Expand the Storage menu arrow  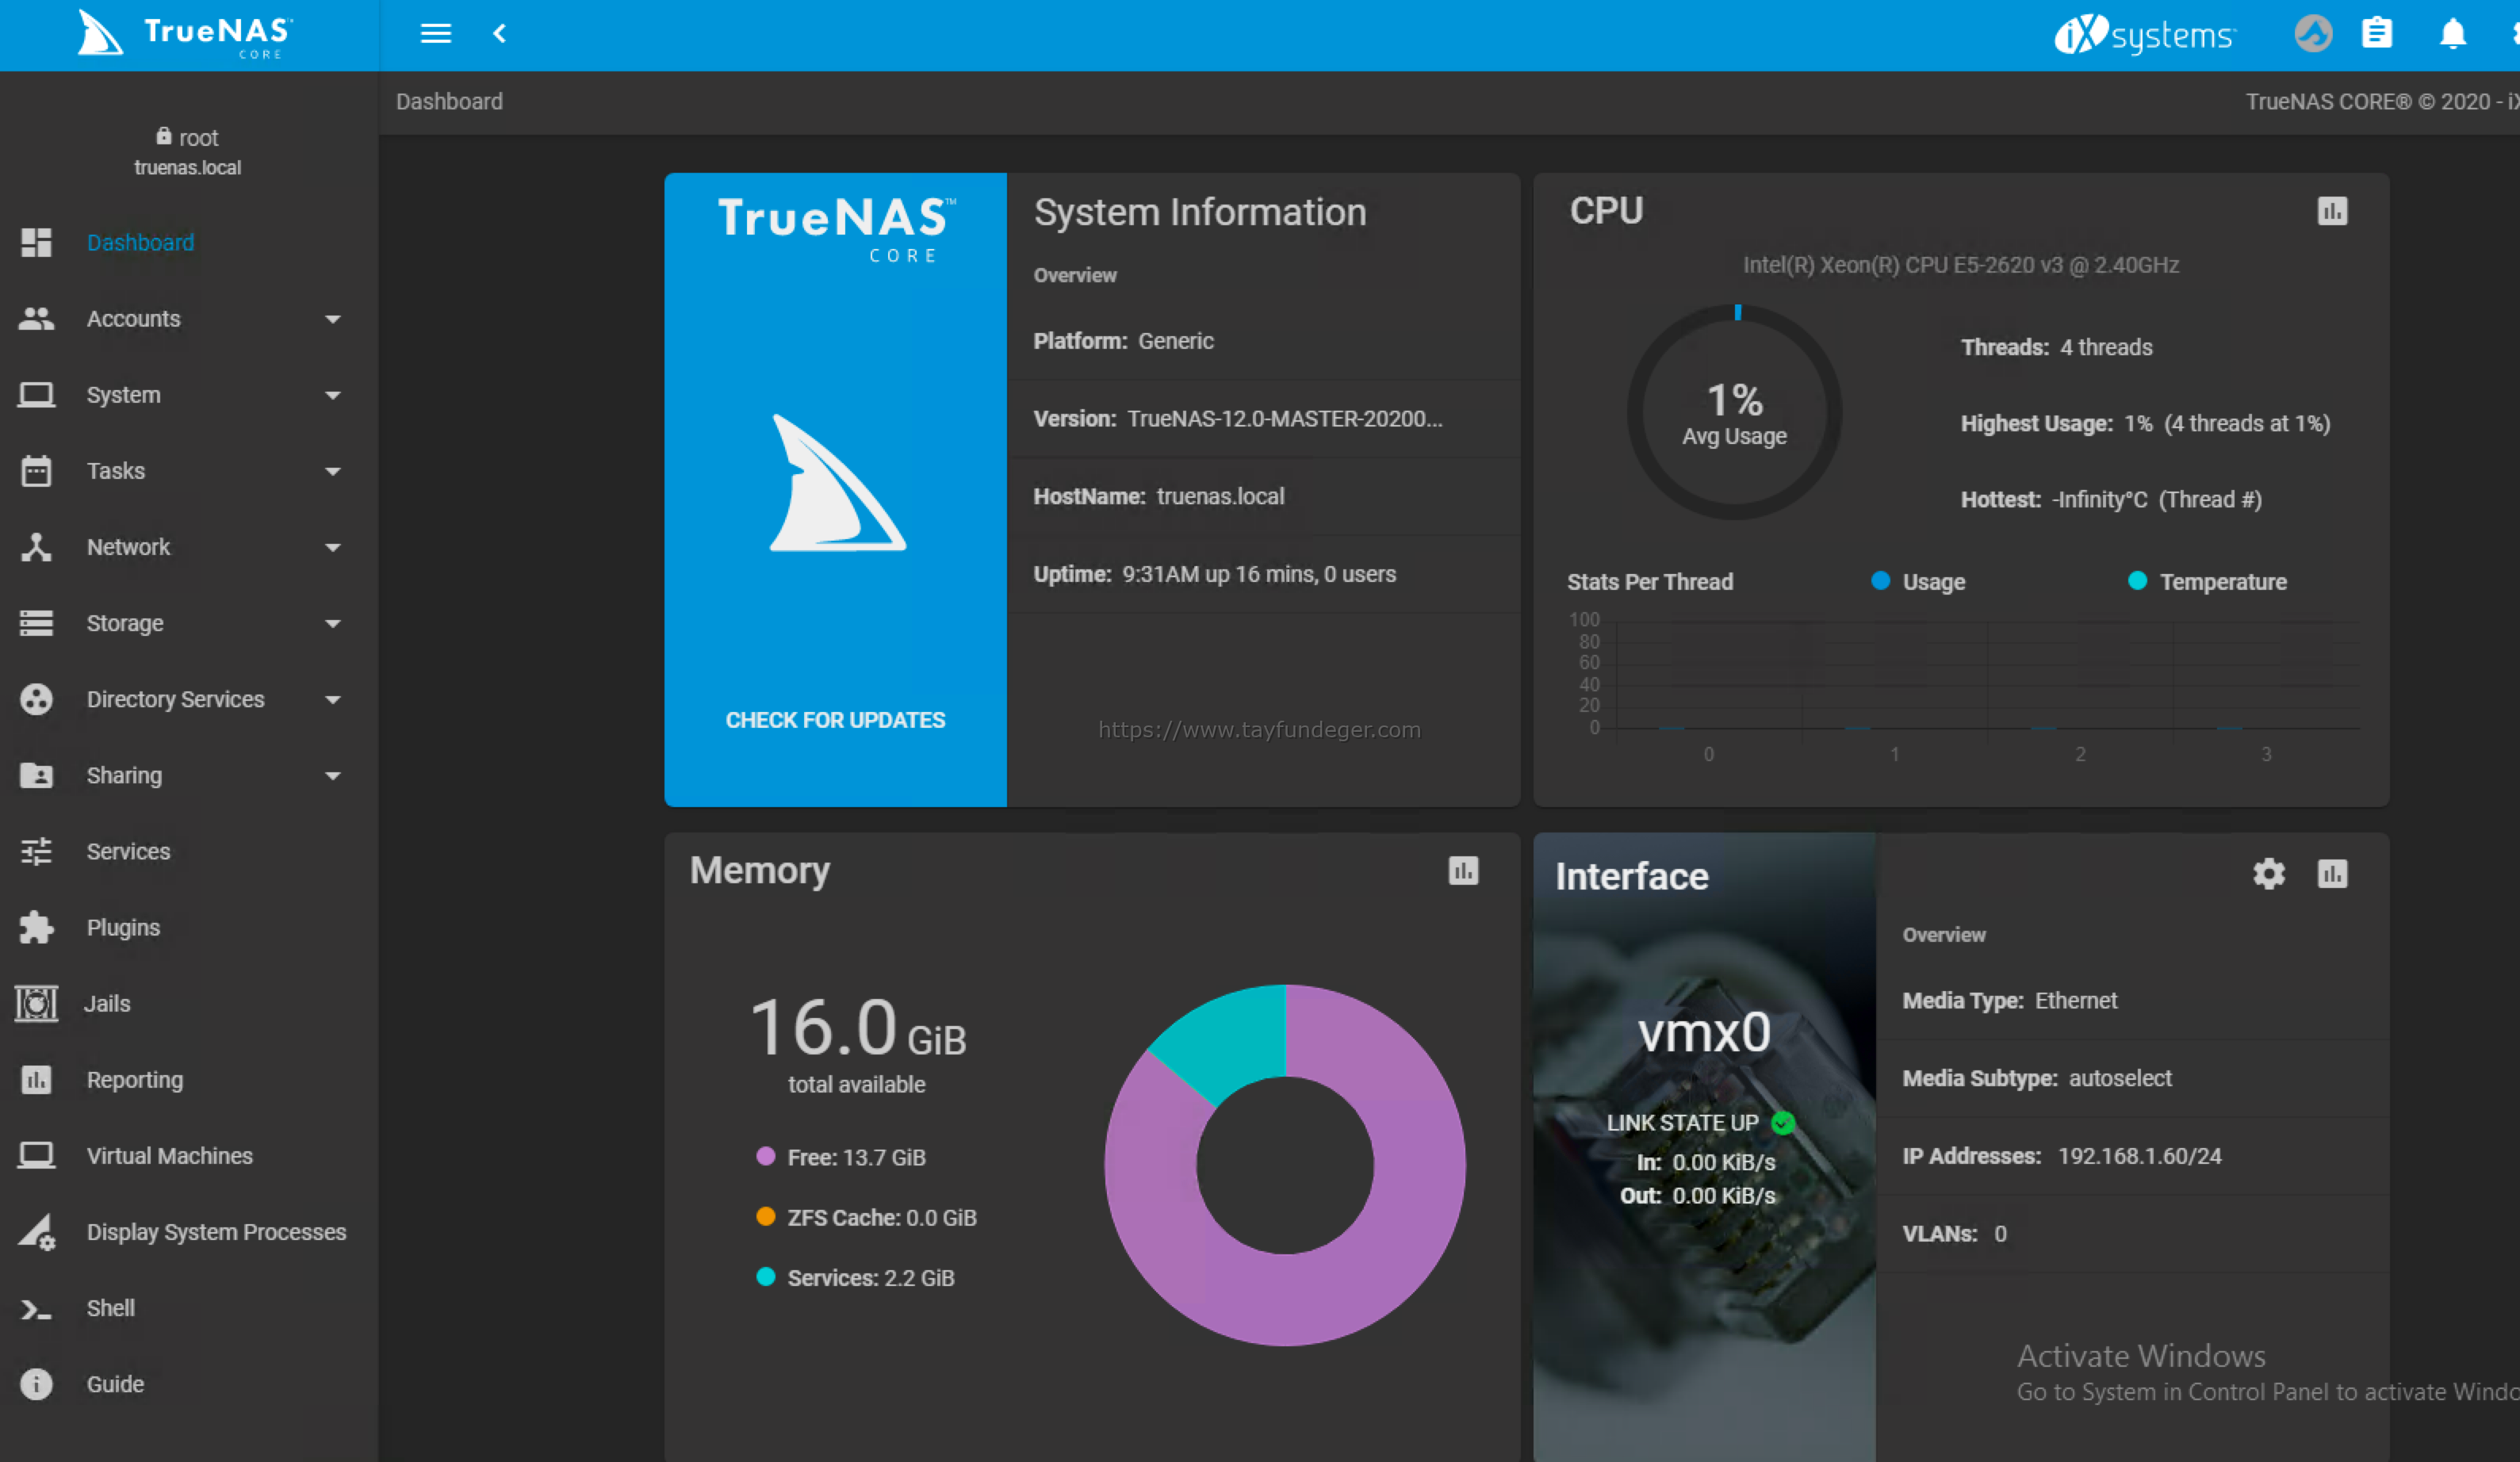click(x=333, y=623)
